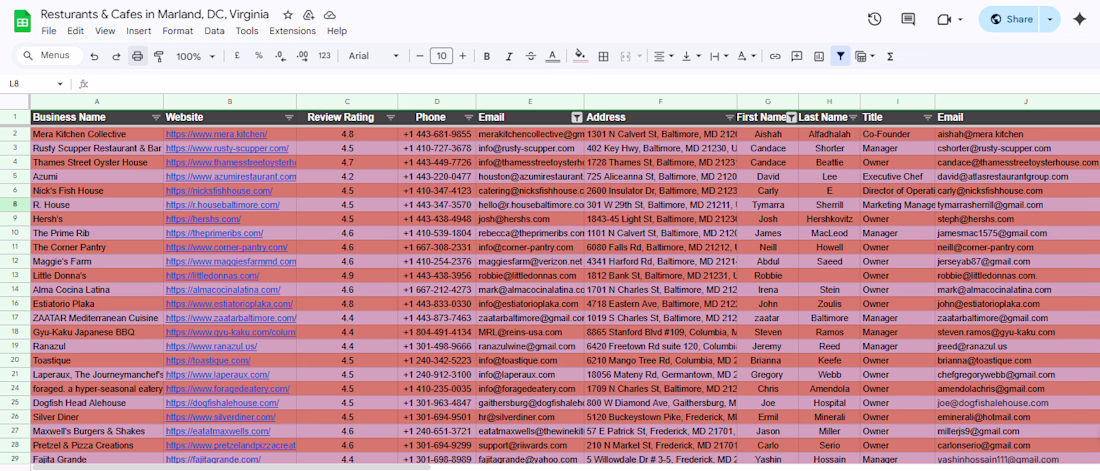The height and width of the screenshot is (471, 1100).
Task: Open the toastique.com link
Action: tap(208, 361)
